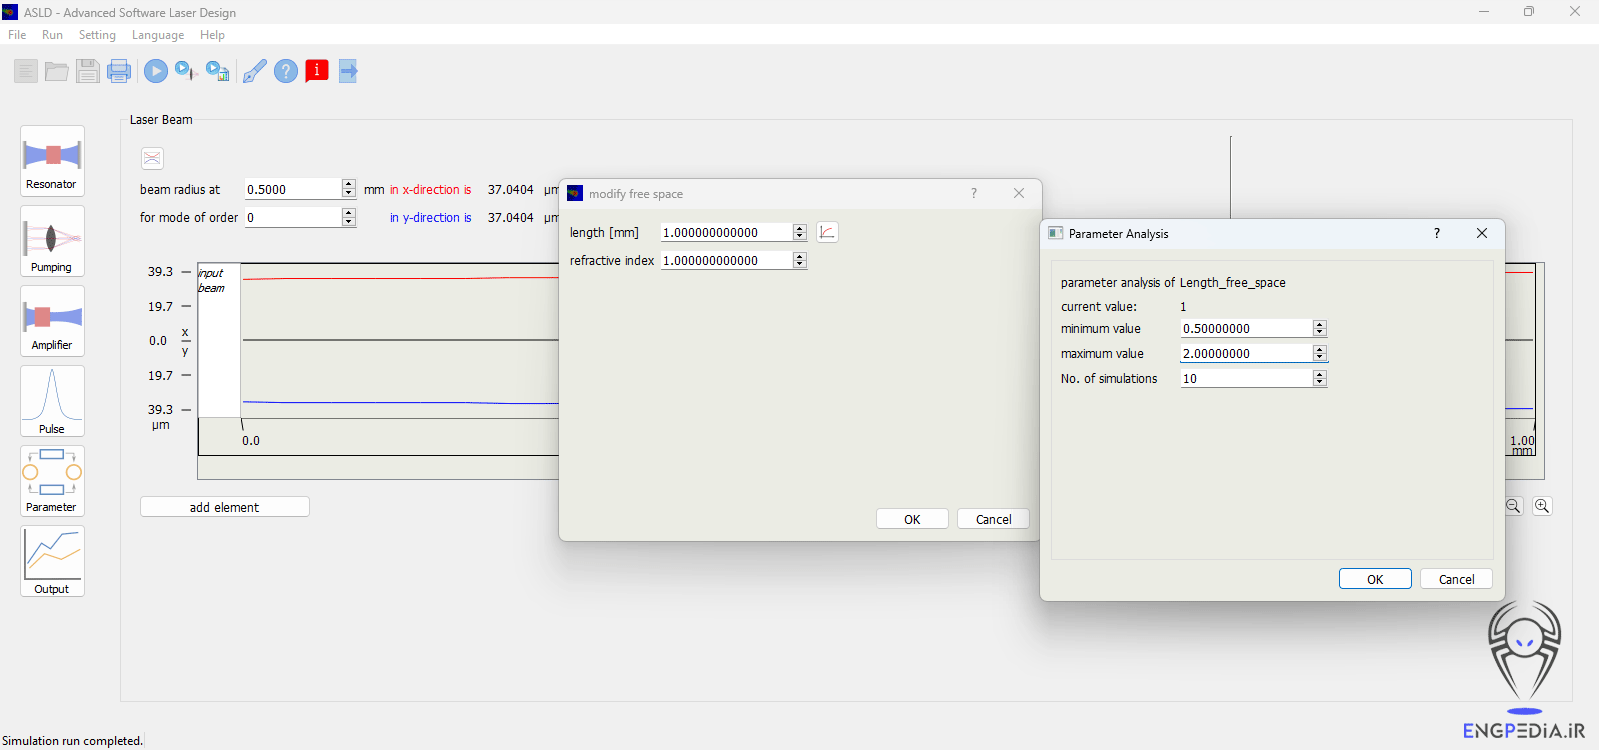Click OK in Parameter Analysis dialog
Image resolution: width=1600 pixels, height=750 pixels.
[1375, 579]
